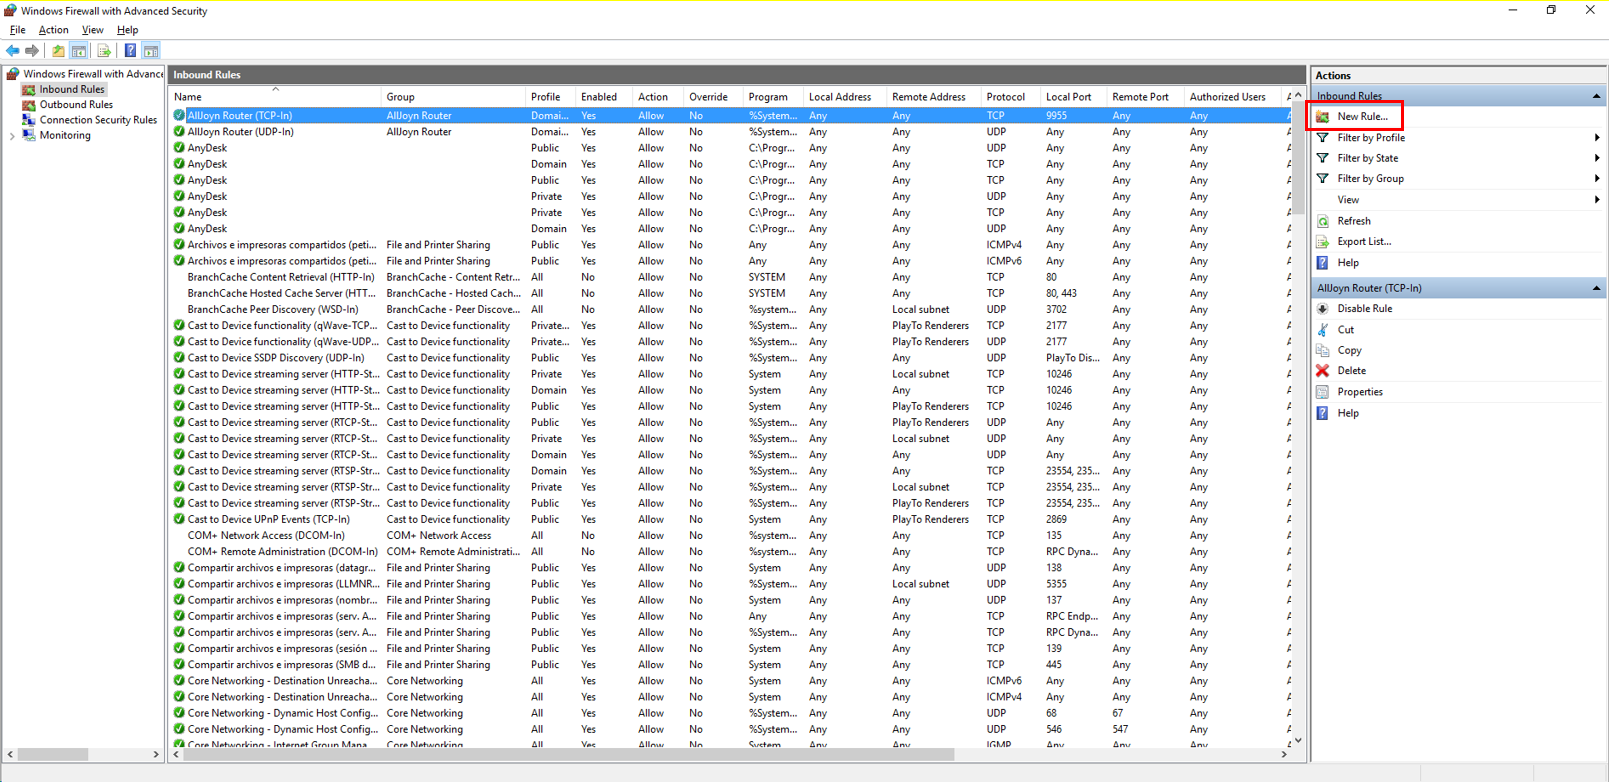Click the Export List icon in Actions pane

[1323, 242]
